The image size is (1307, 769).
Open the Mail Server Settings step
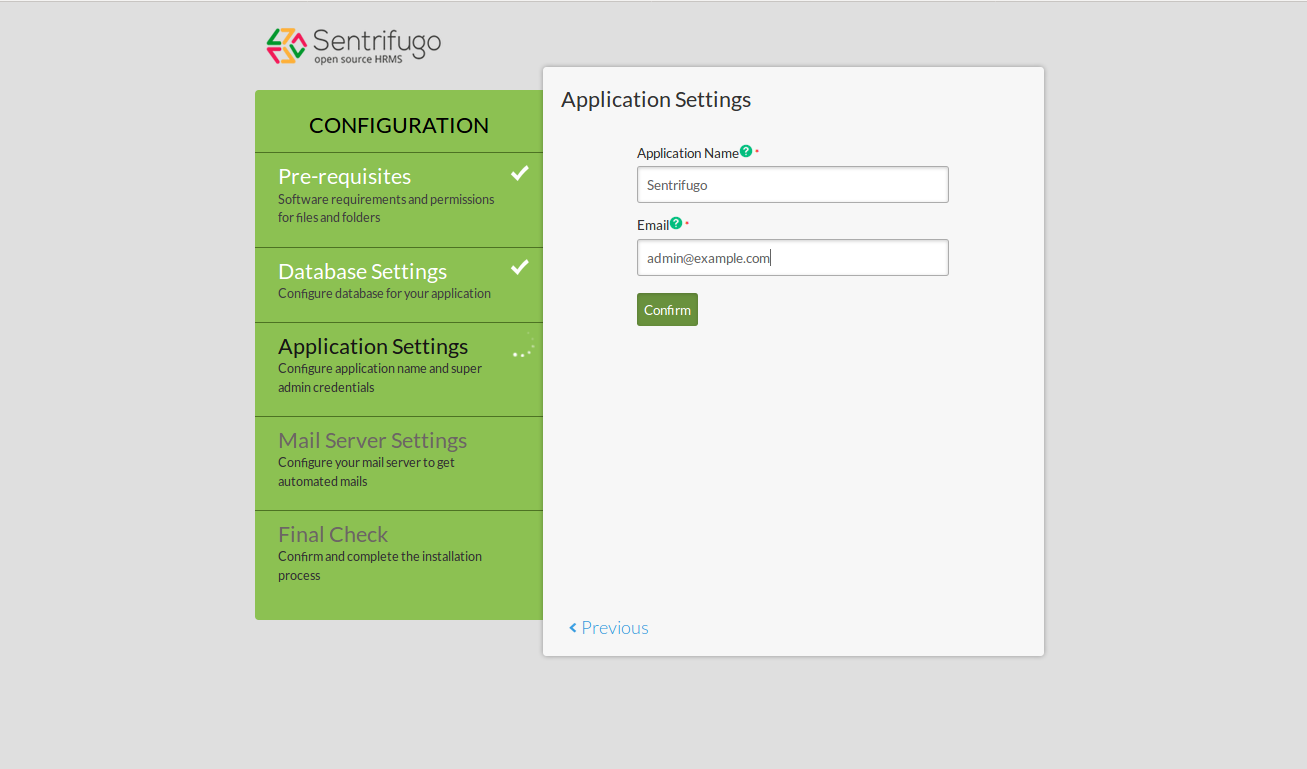click(399, 463)
